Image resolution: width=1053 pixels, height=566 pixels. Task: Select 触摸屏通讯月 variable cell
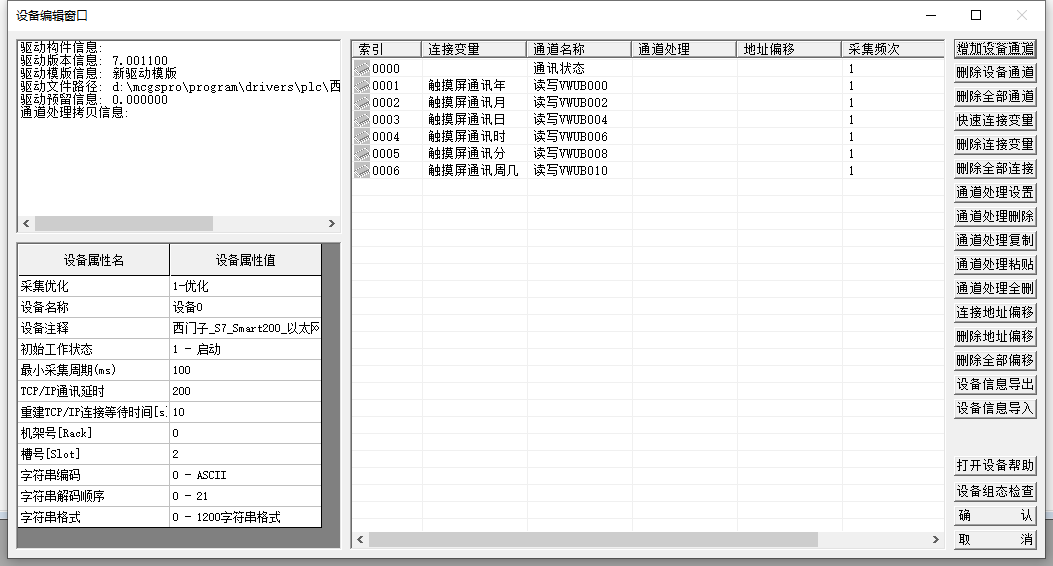click(475, 103)
